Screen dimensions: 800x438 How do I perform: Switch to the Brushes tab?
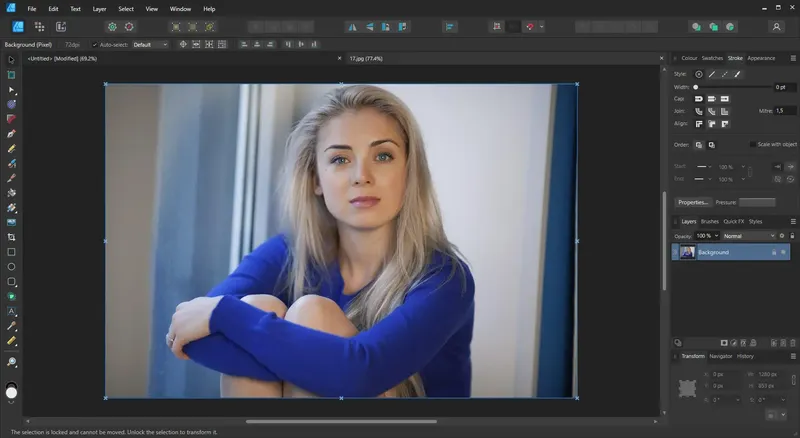[709, 222]
